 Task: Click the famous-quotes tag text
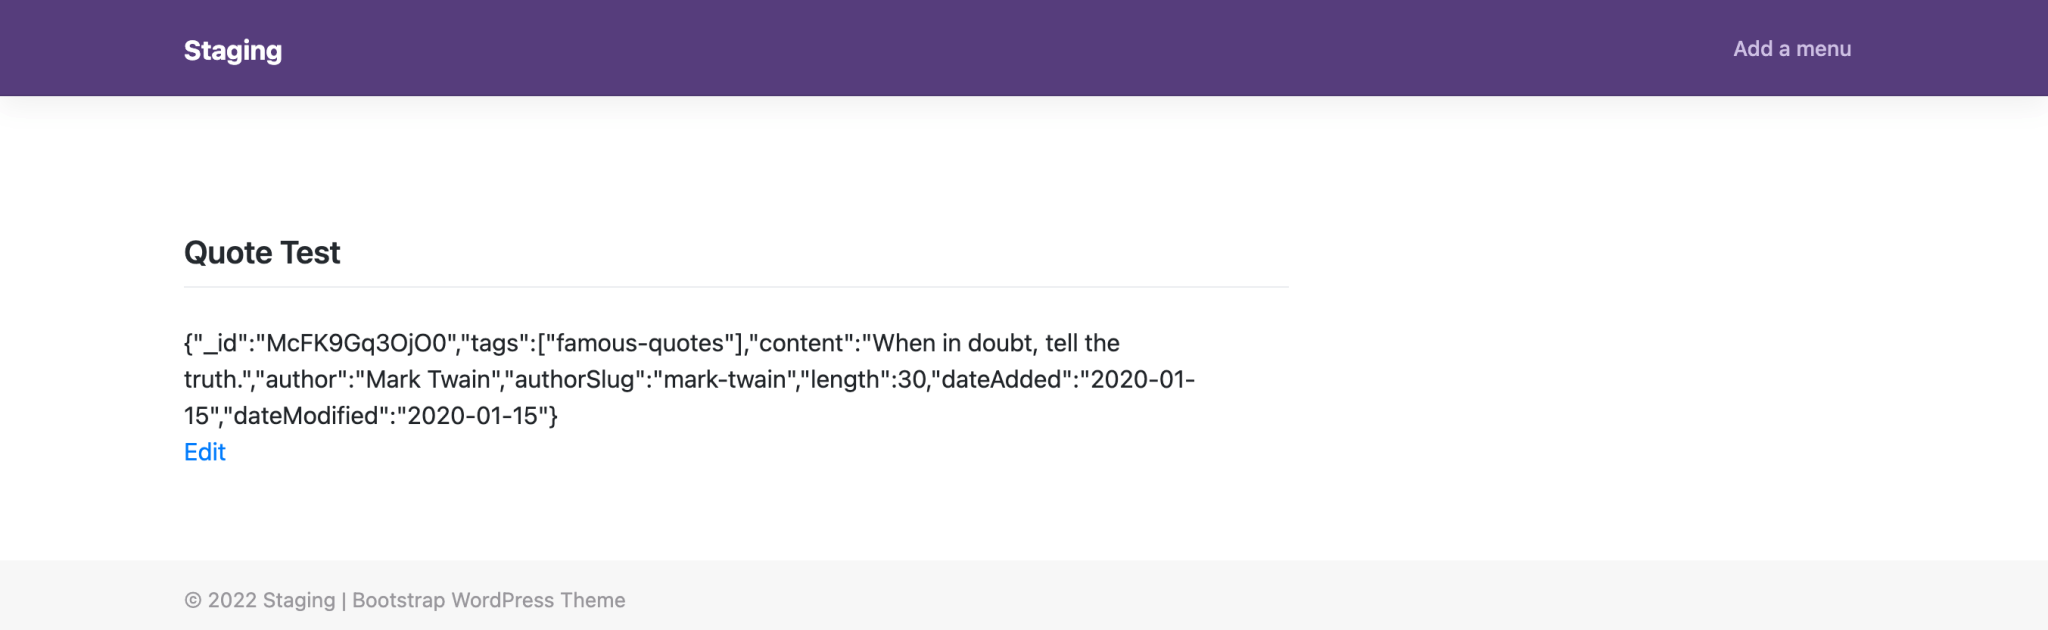(x=642, y=343)
